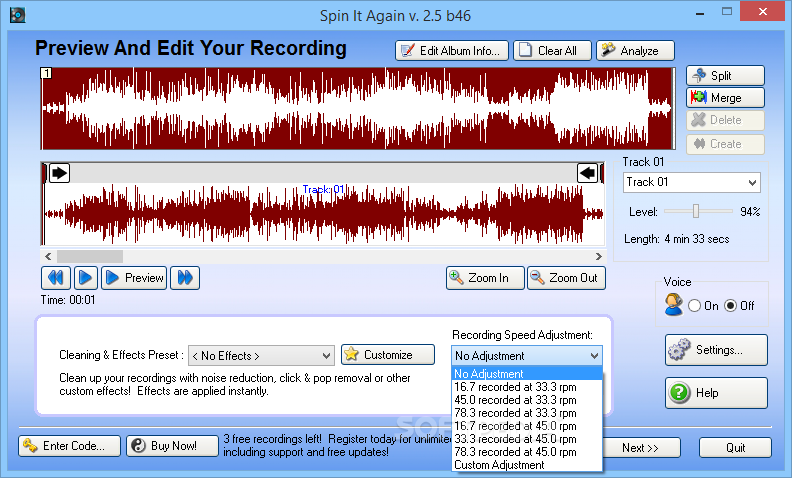
Task: Choose 33.3 recorded at 45.0 rpm
Action: (526, 439)
